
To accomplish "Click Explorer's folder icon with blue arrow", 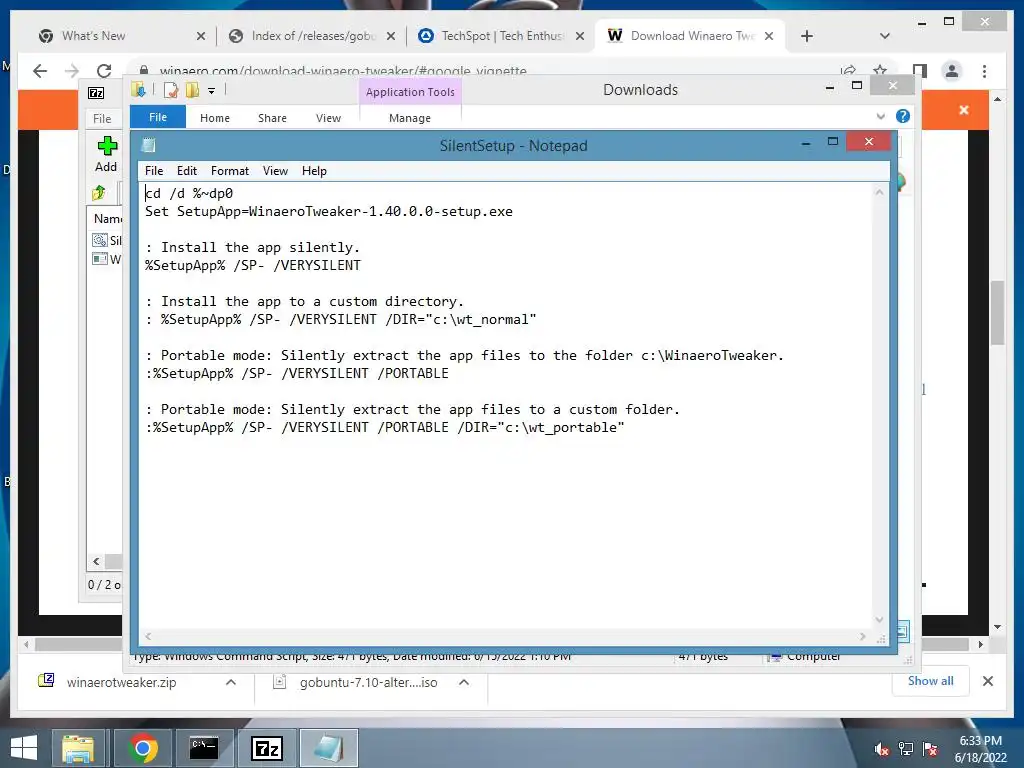I will [x=138, y=89].
